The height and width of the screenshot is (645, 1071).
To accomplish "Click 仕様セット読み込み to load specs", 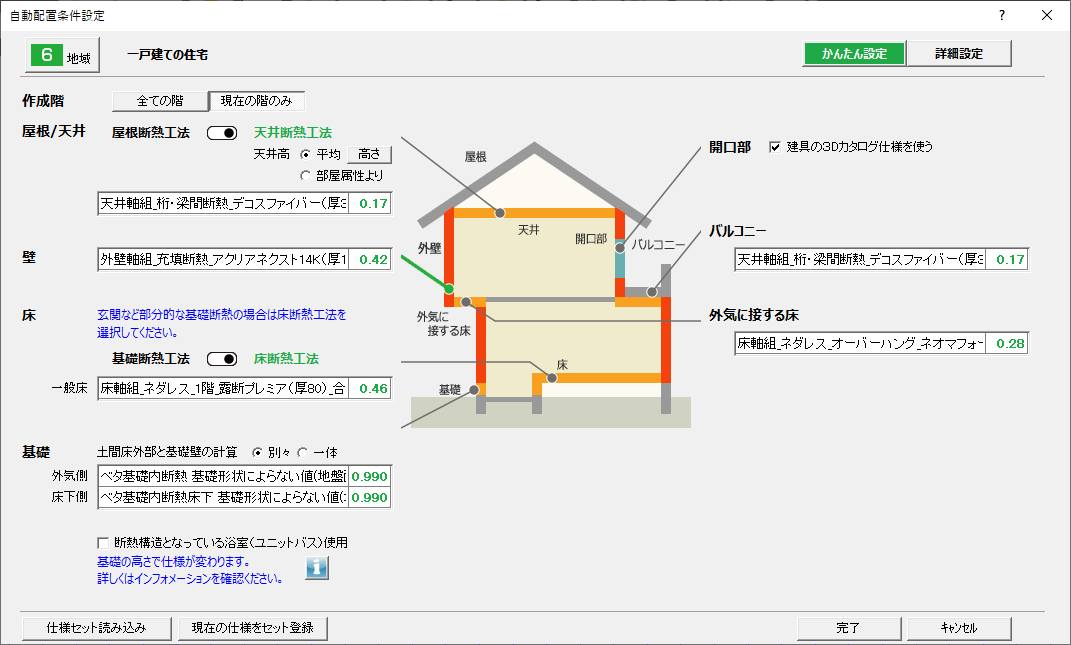I will [96, 628].
